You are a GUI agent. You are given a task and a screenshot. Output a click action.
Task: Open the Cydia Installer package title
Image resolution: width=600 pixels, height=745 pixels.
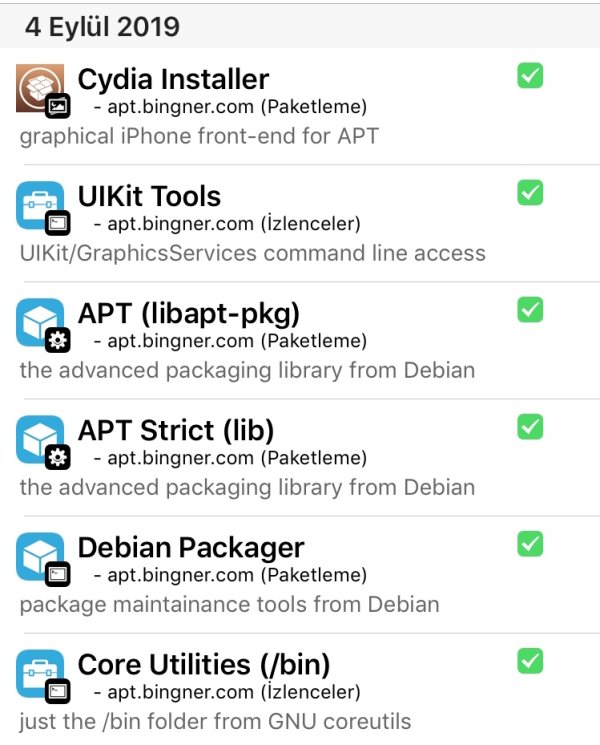(x=173, y=78)
